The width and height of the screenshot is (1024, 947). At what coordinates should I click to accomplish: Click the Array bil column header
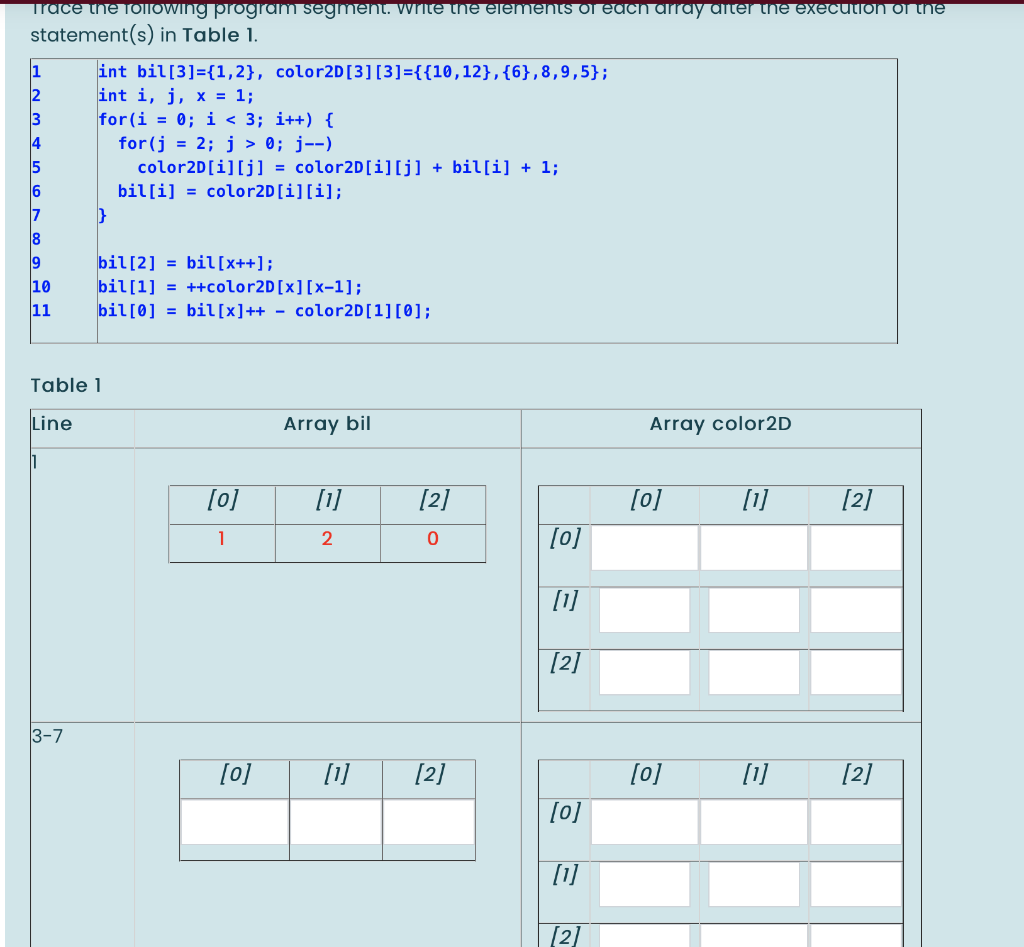326,424
